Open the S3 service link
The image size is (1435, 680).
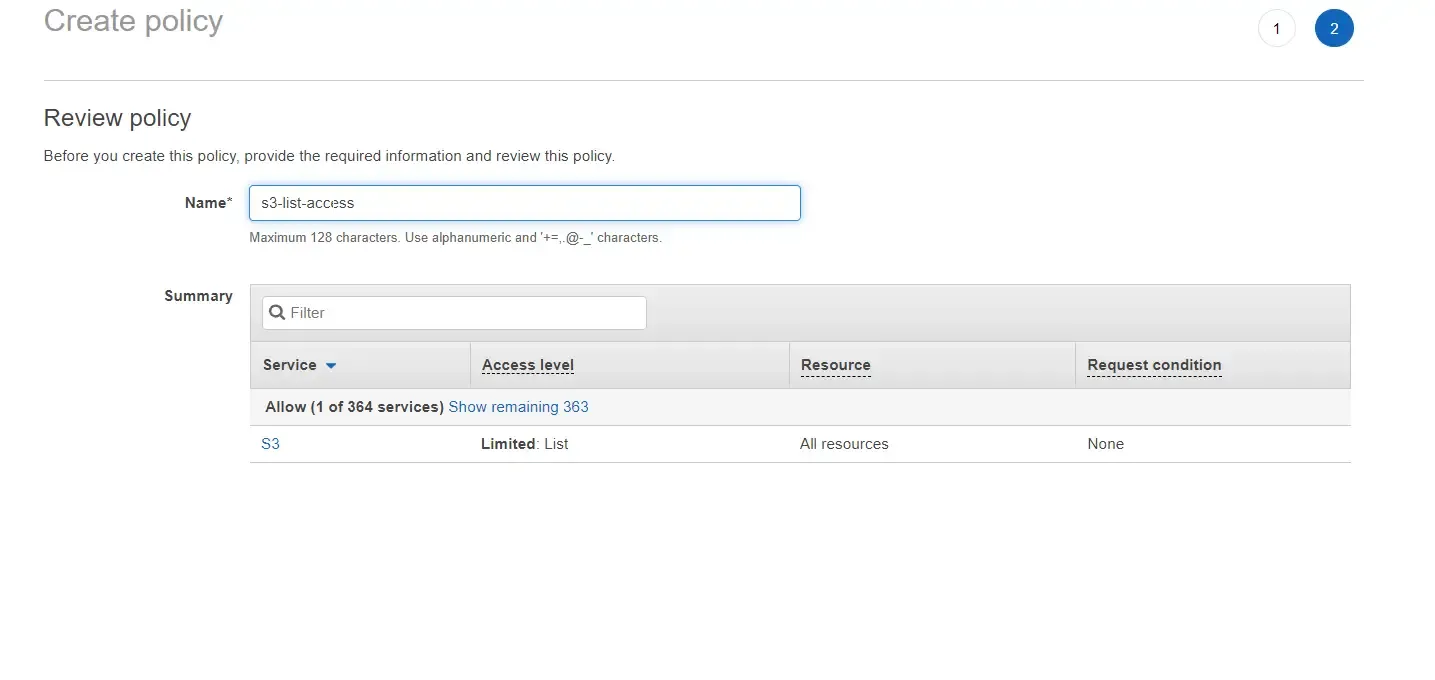pyautogui.click(x=270, y=443)
